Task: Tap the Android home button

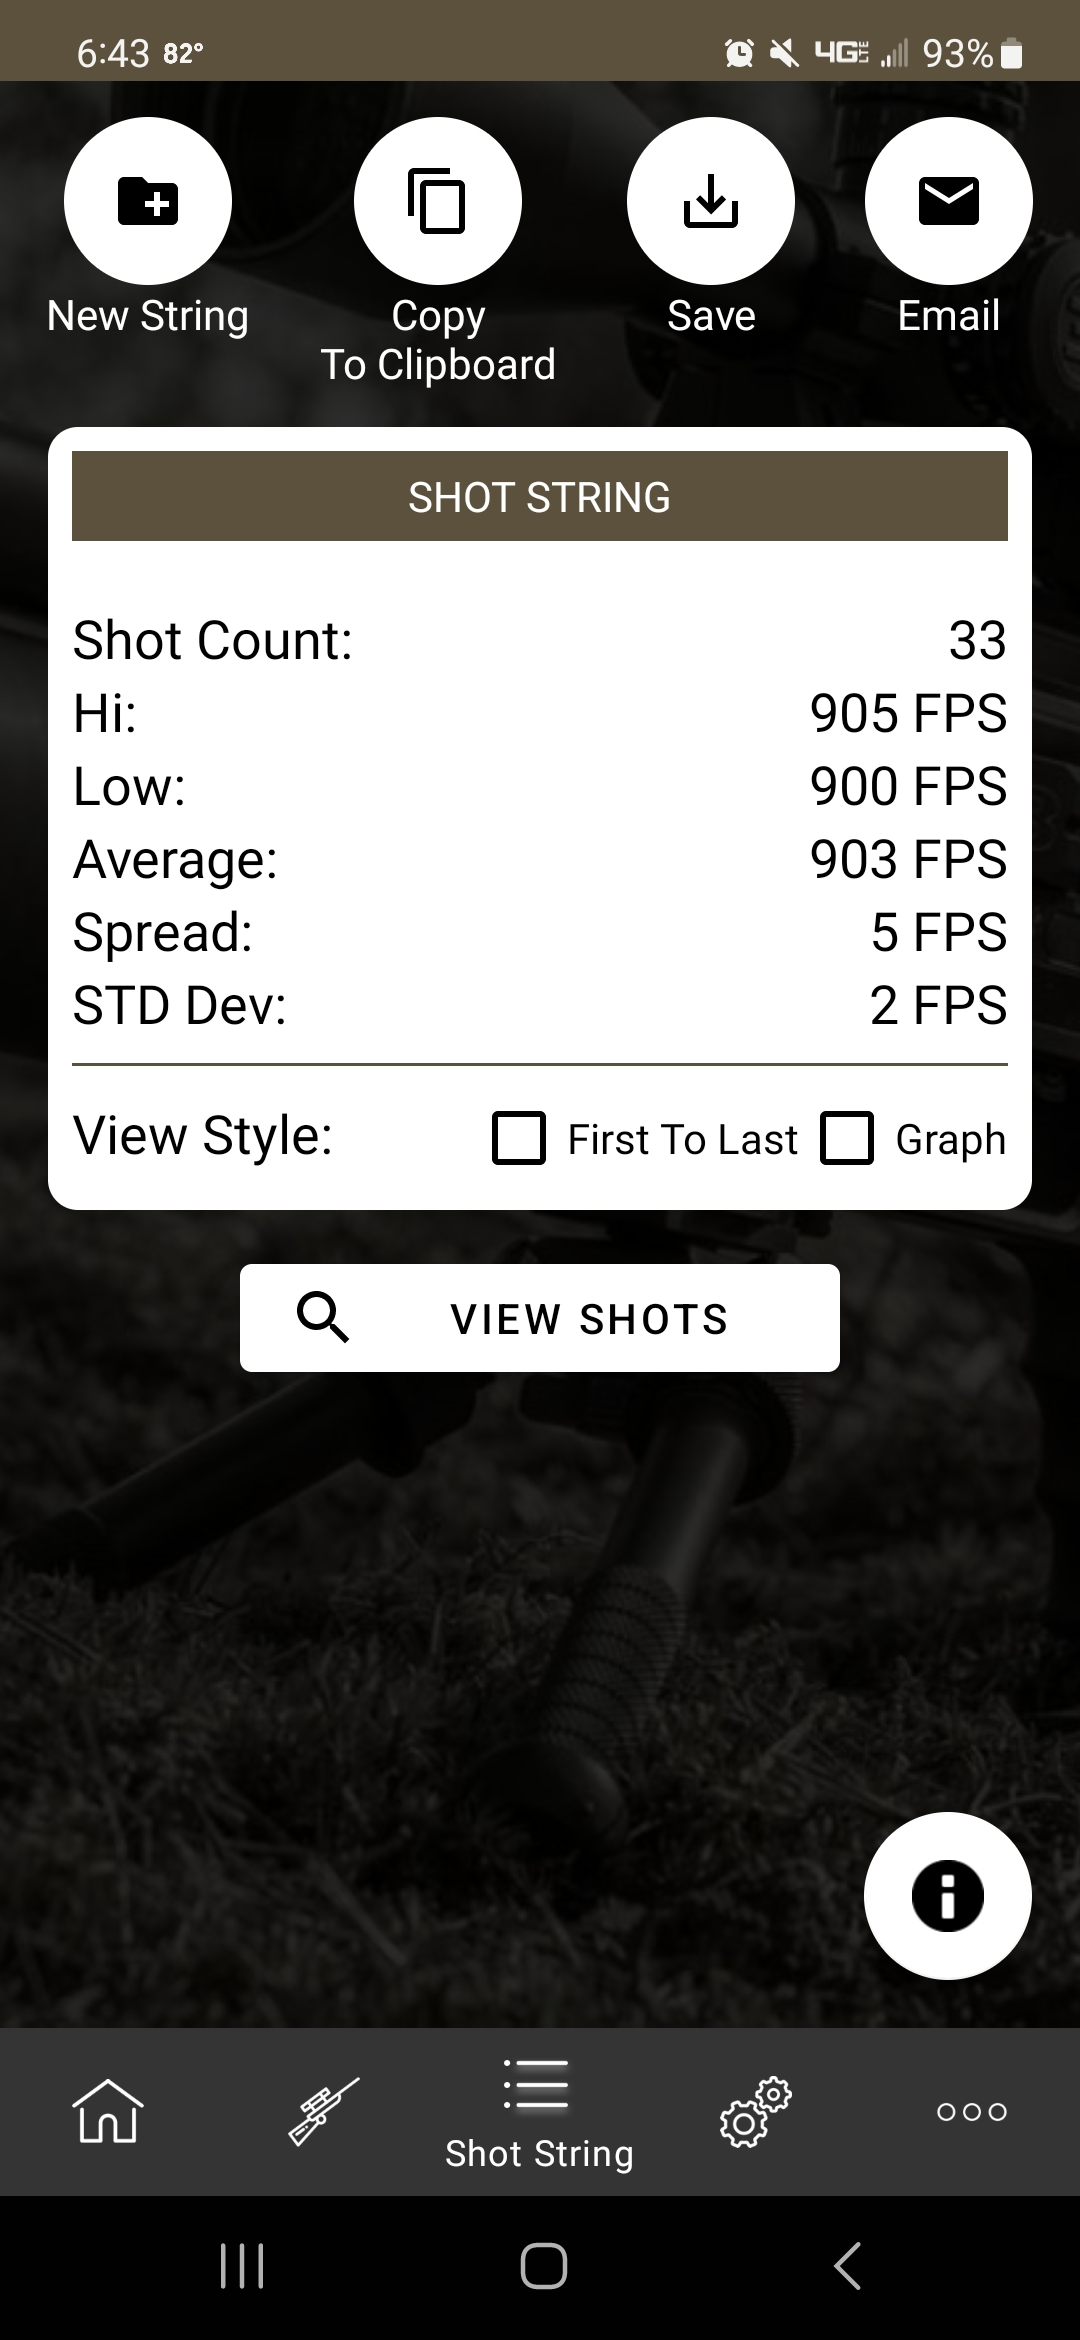Action: click(544, 2266)
